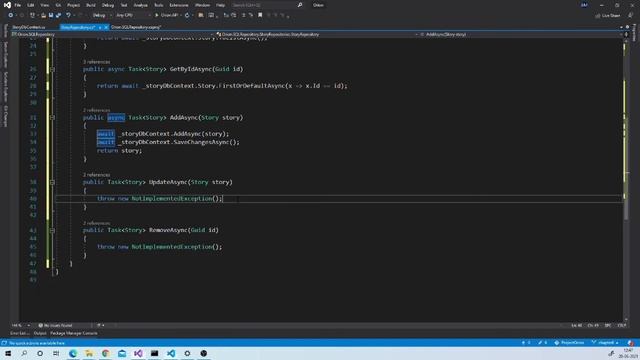Screen dimensions: 640x360
Task: Click the vertical scrollbar of the editor
Action: click(x=626, y=180)
